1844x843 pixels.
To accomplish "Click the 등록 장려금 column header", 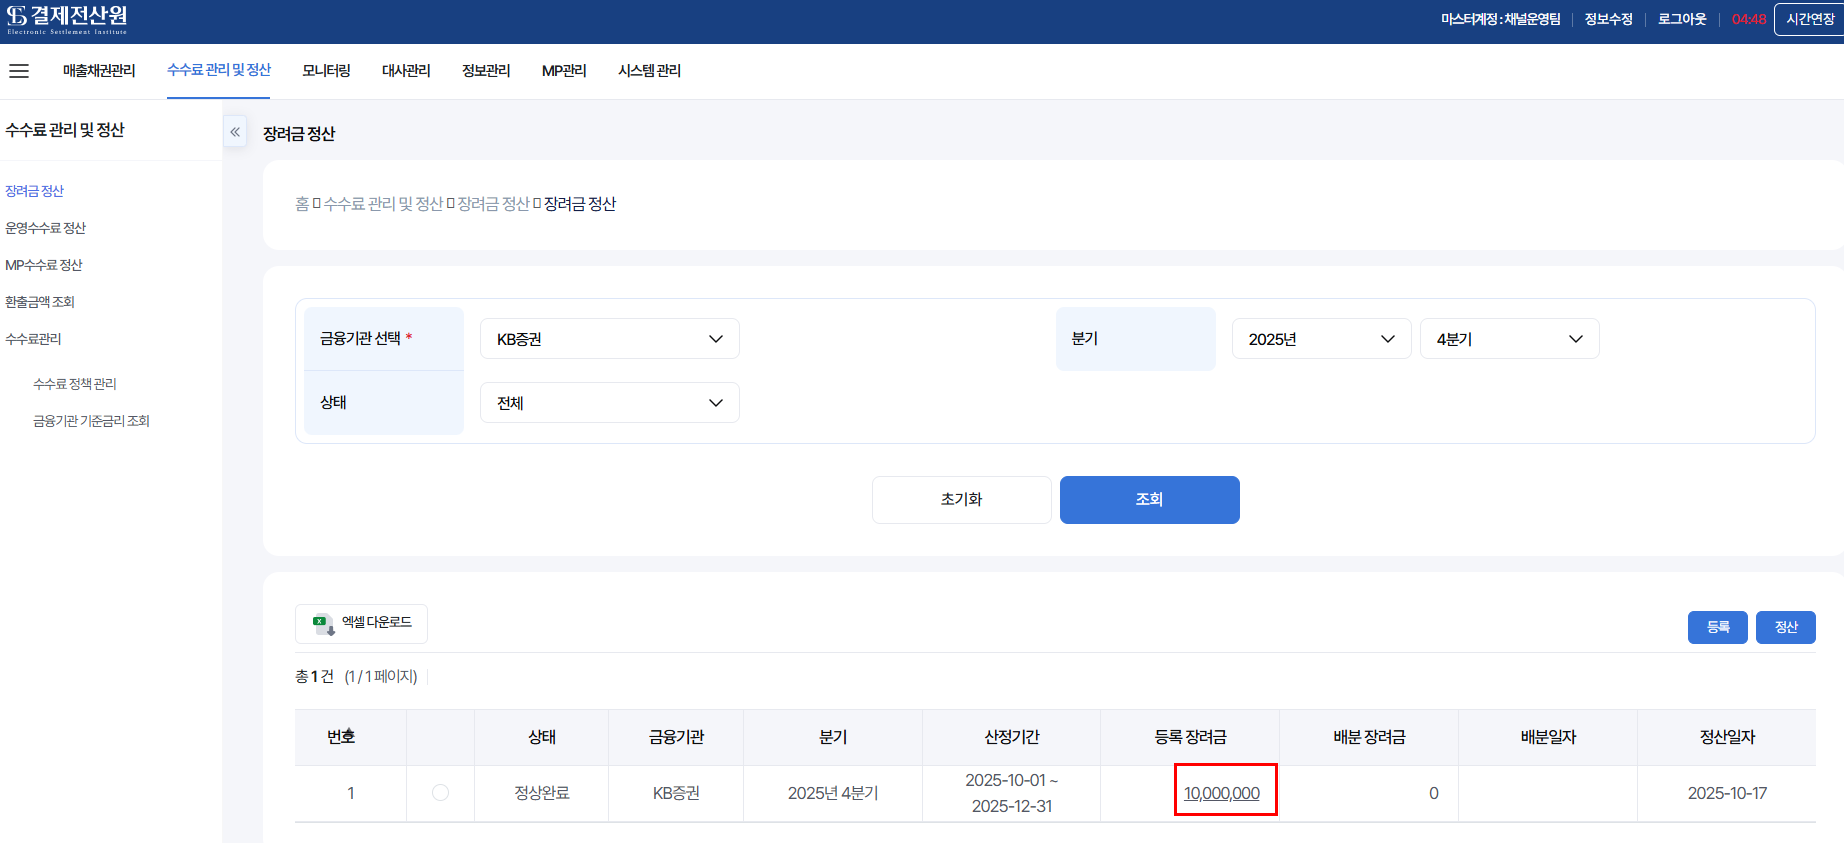I will [1190, 737].
